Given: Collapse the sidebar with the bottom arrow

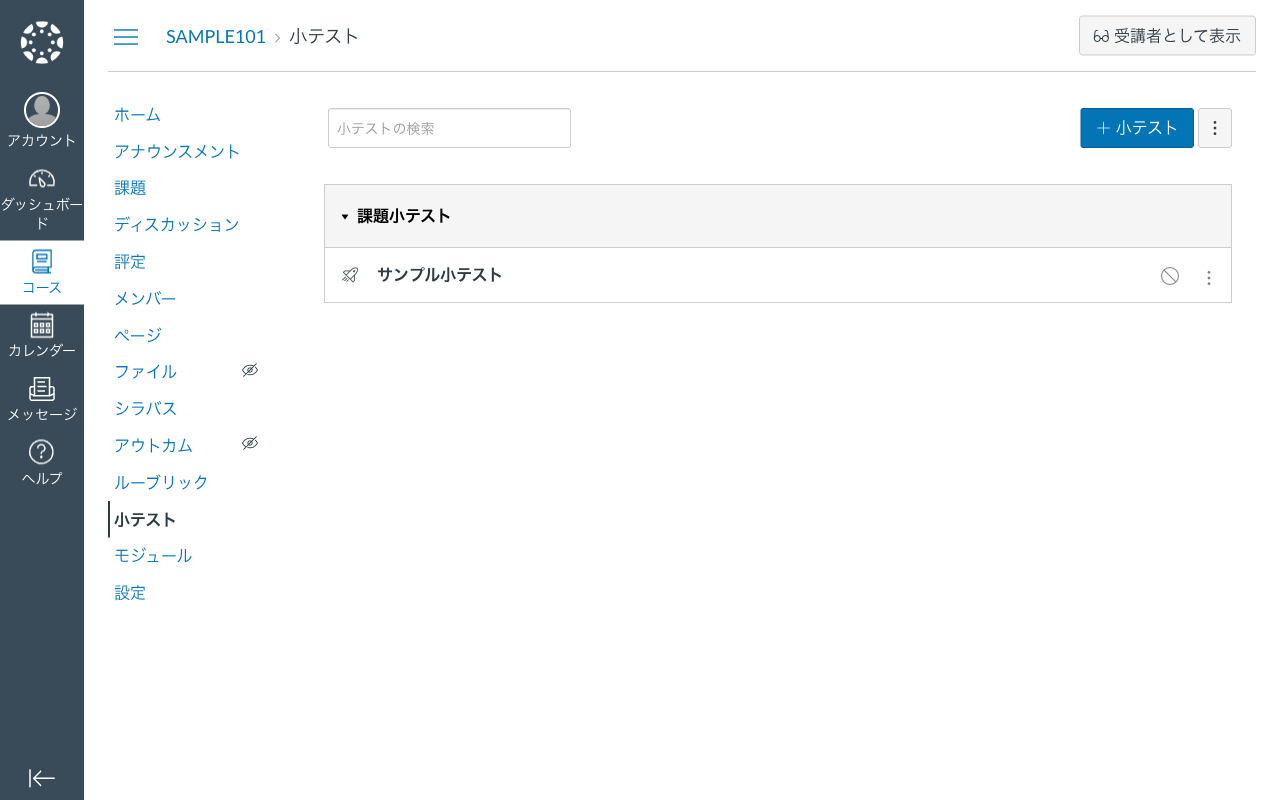Looking at the screenshot, I should click(41, 778).
